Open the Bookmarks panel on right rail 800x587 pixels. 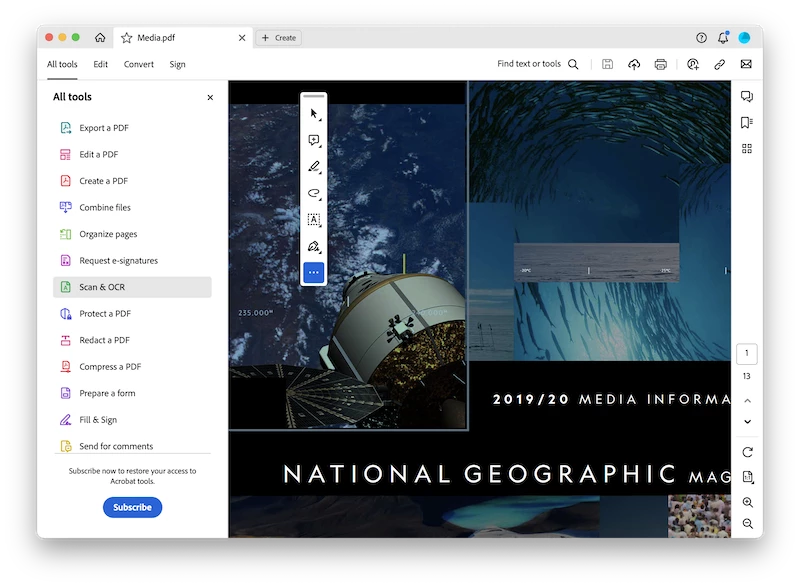point(747,122)
